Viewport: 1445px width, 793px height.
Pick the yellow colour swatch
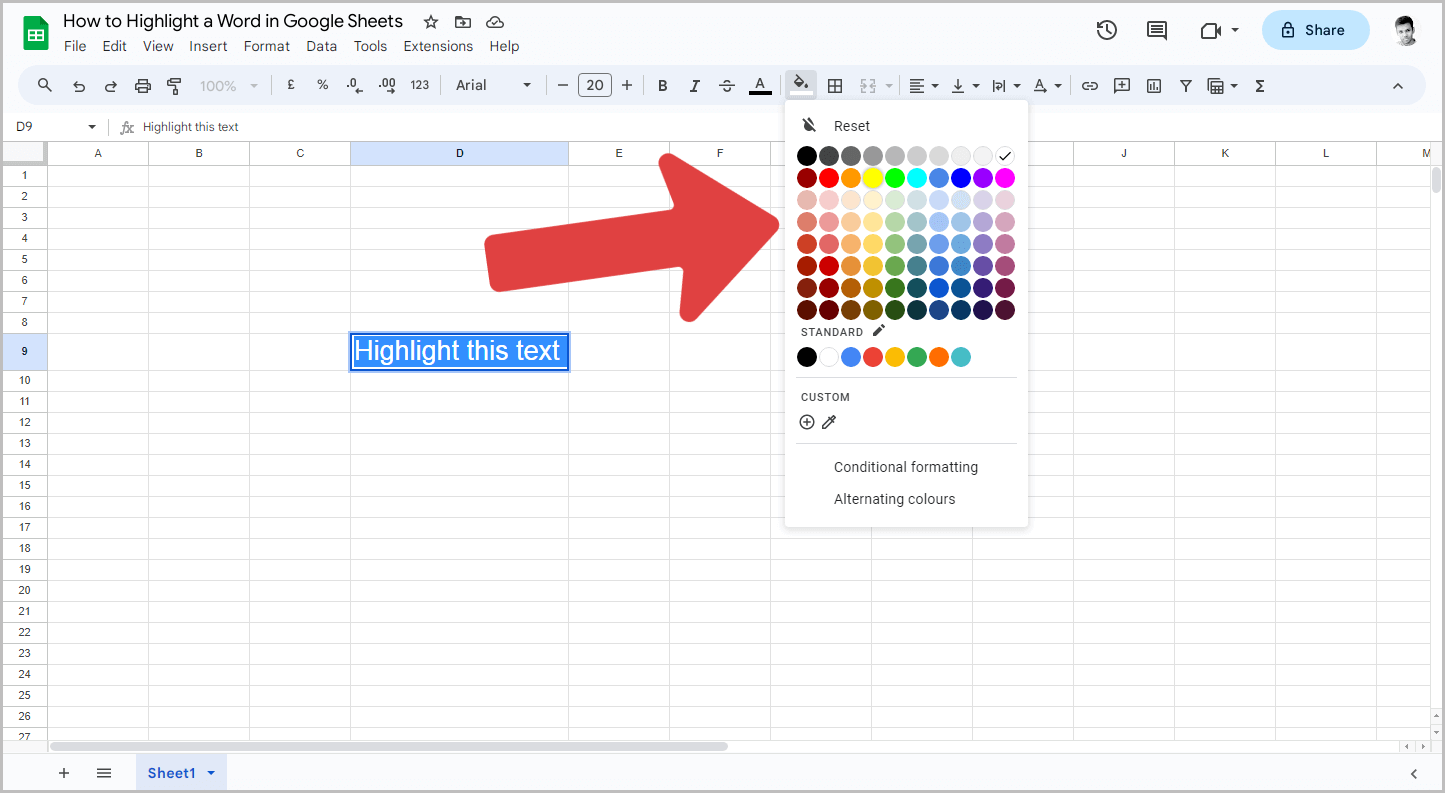coord(873,178)
